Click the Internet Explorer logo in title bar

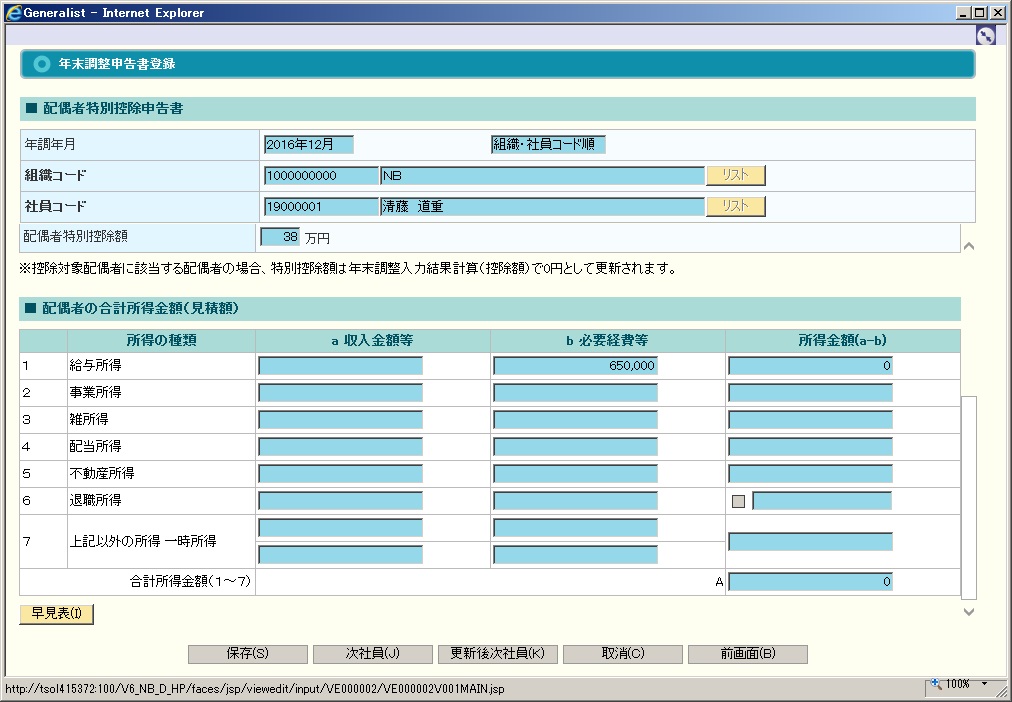(x=13, y=13)
